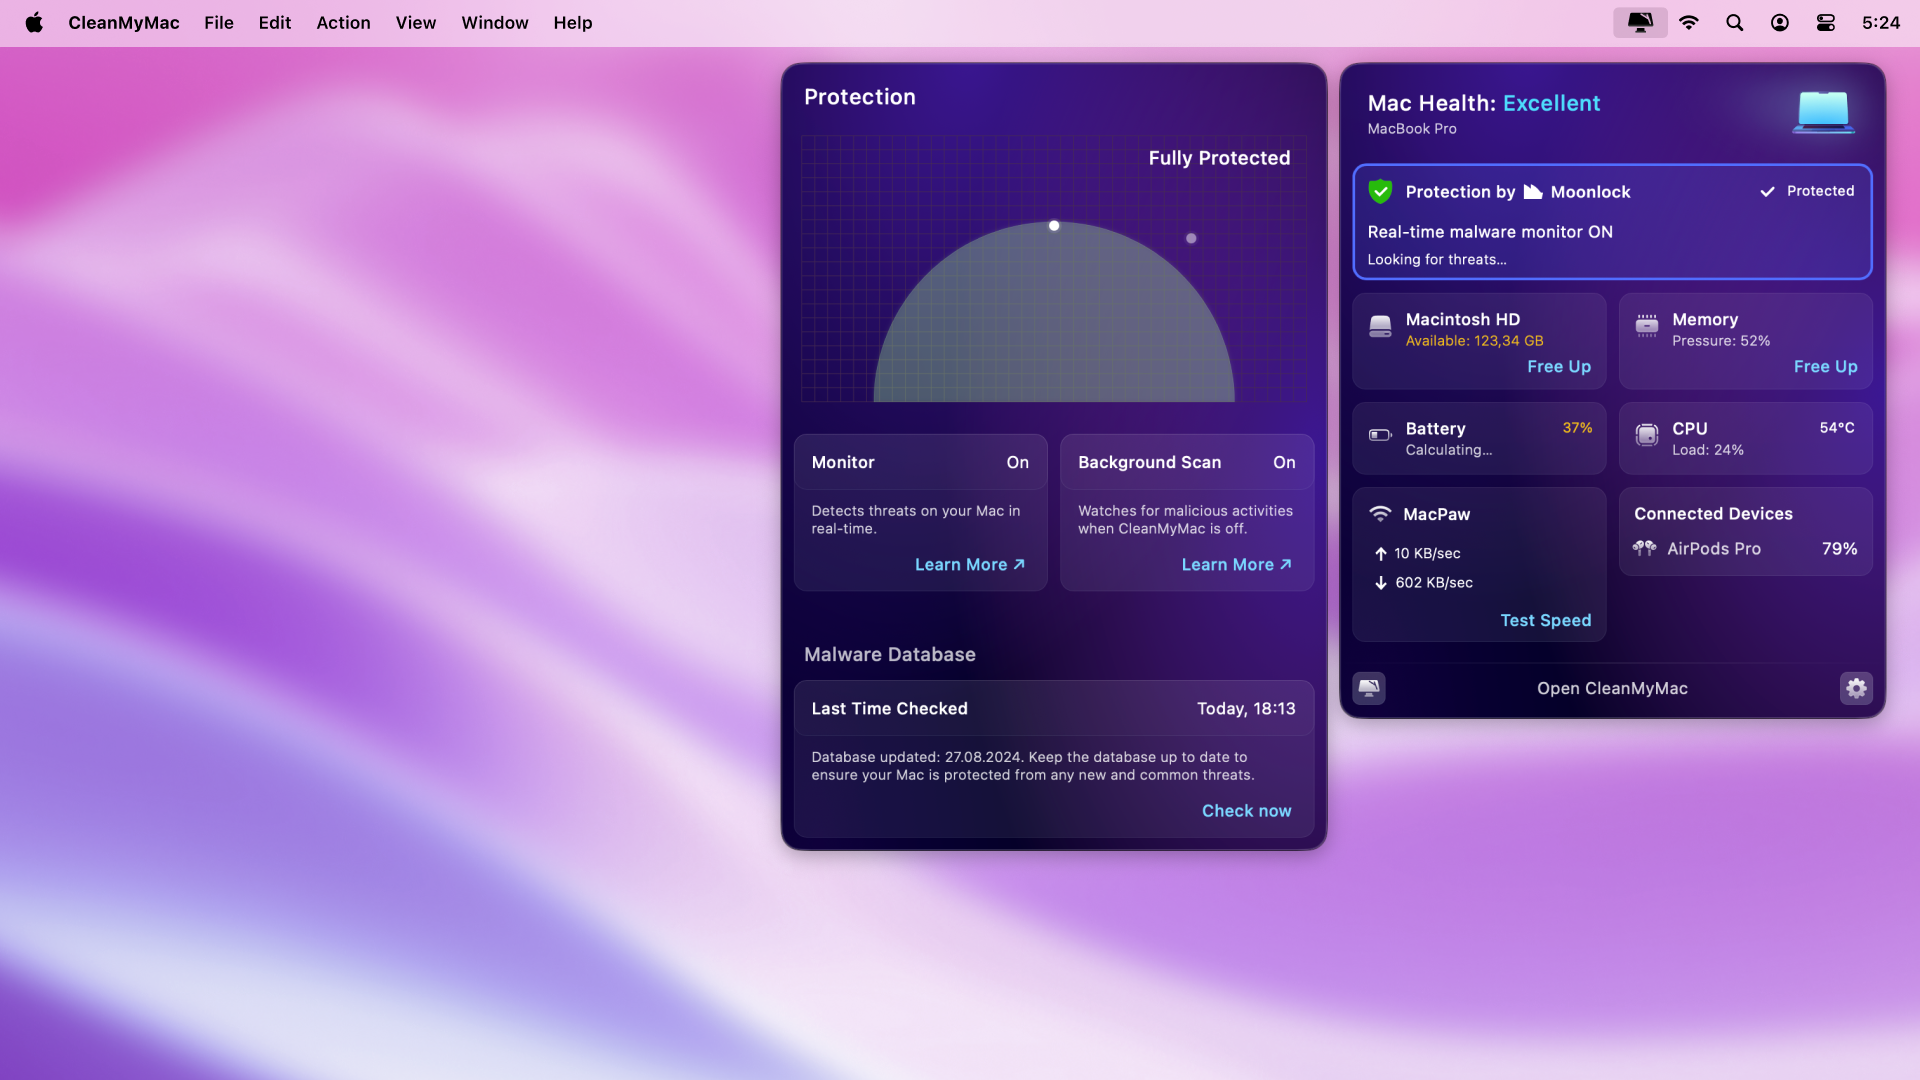This screenshot has width=1920, height=1080.
Task: Click Free Up for Macintosh HD
Action: click(1559, 366)
